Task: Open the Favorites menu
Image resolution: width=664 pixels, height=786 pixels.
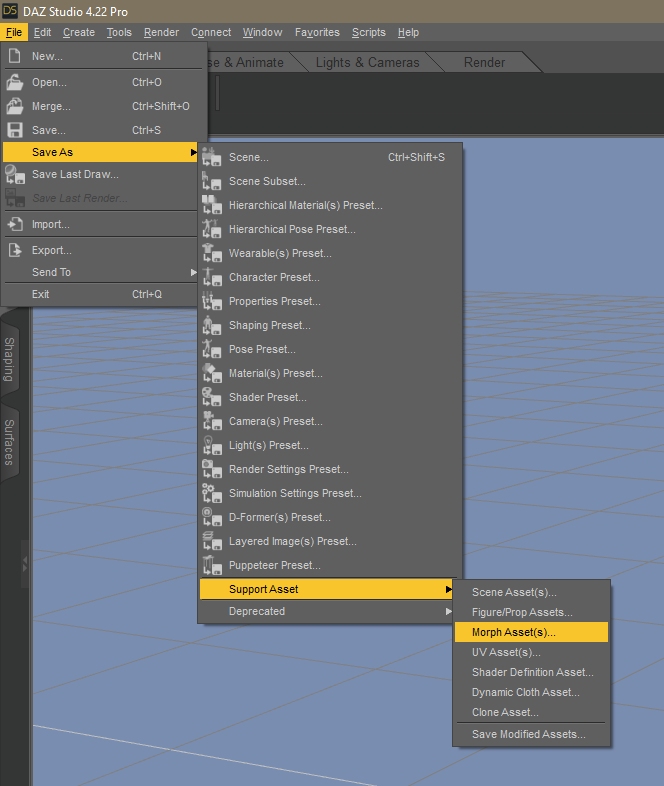Action: point(317,33)
